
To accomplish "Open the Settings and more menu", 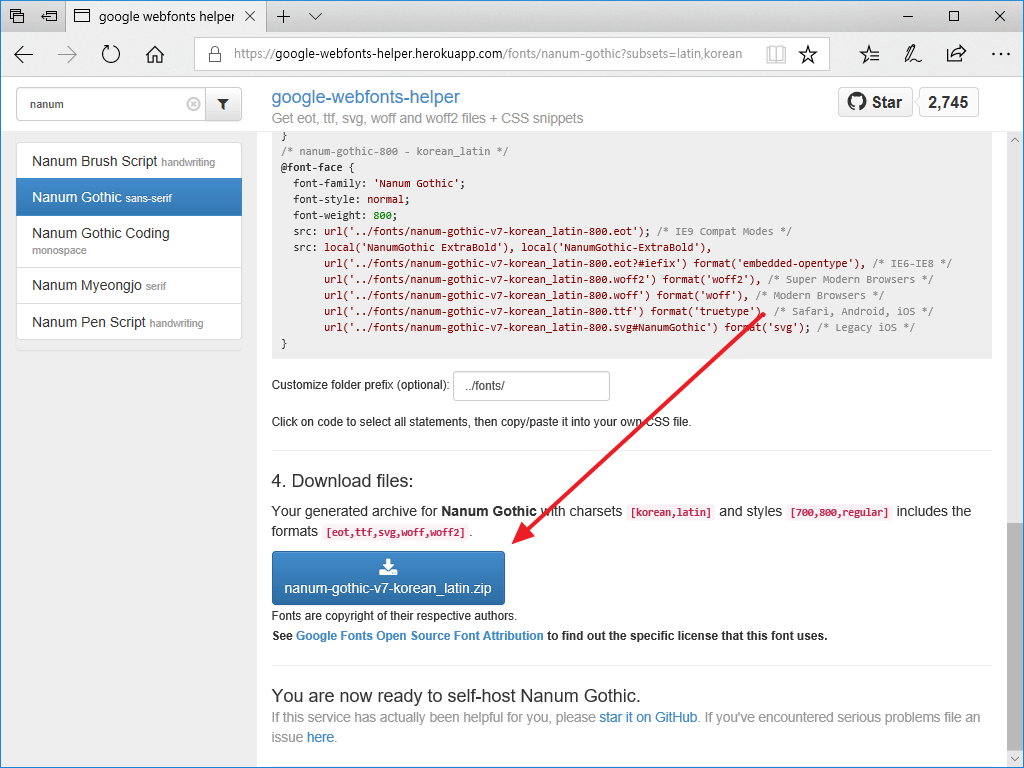I will [x=1000, y=54].
